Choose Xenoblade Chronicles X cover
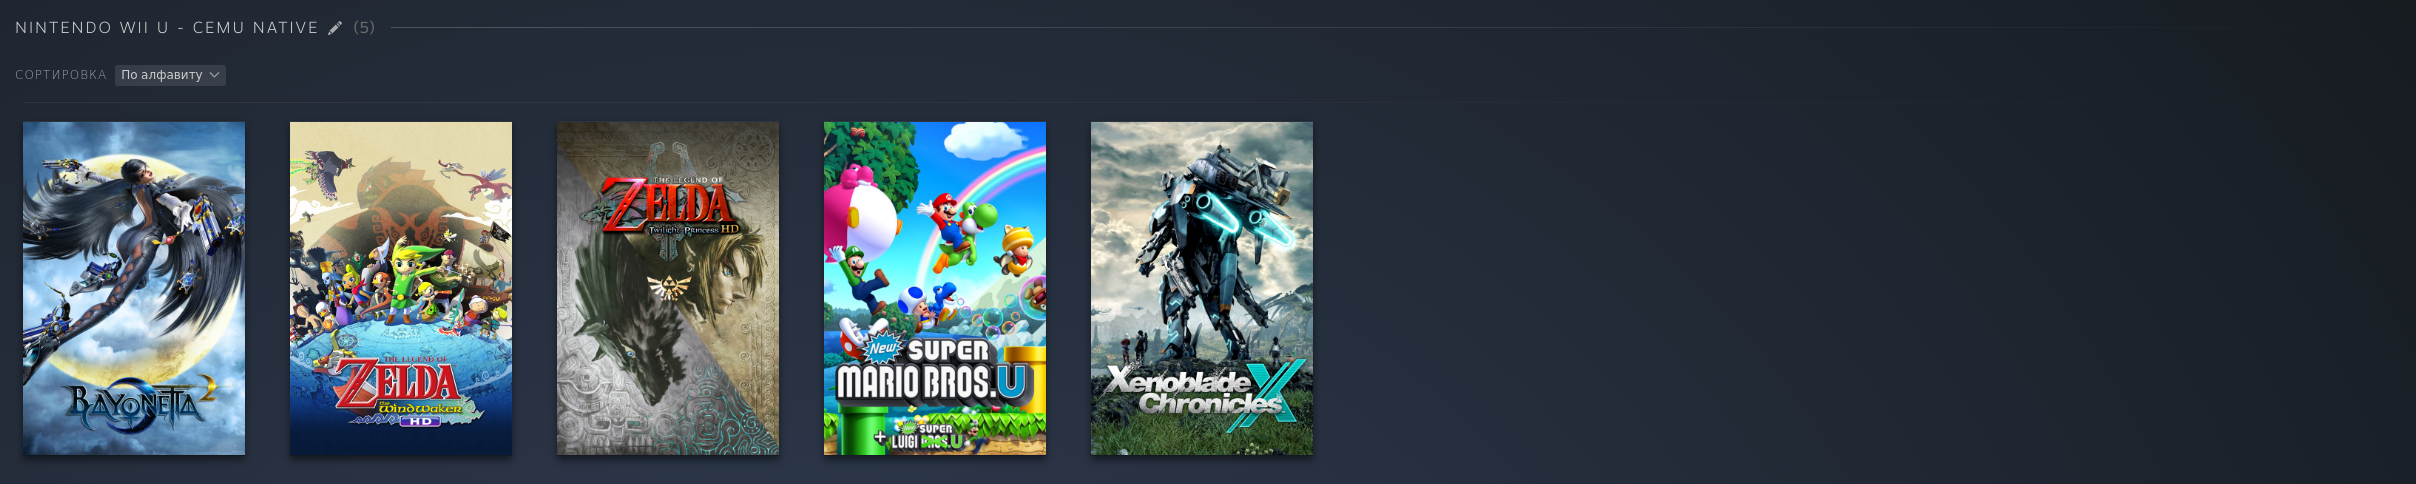The width and height of the screenshot is (2416, 484). click(1202, 288)
